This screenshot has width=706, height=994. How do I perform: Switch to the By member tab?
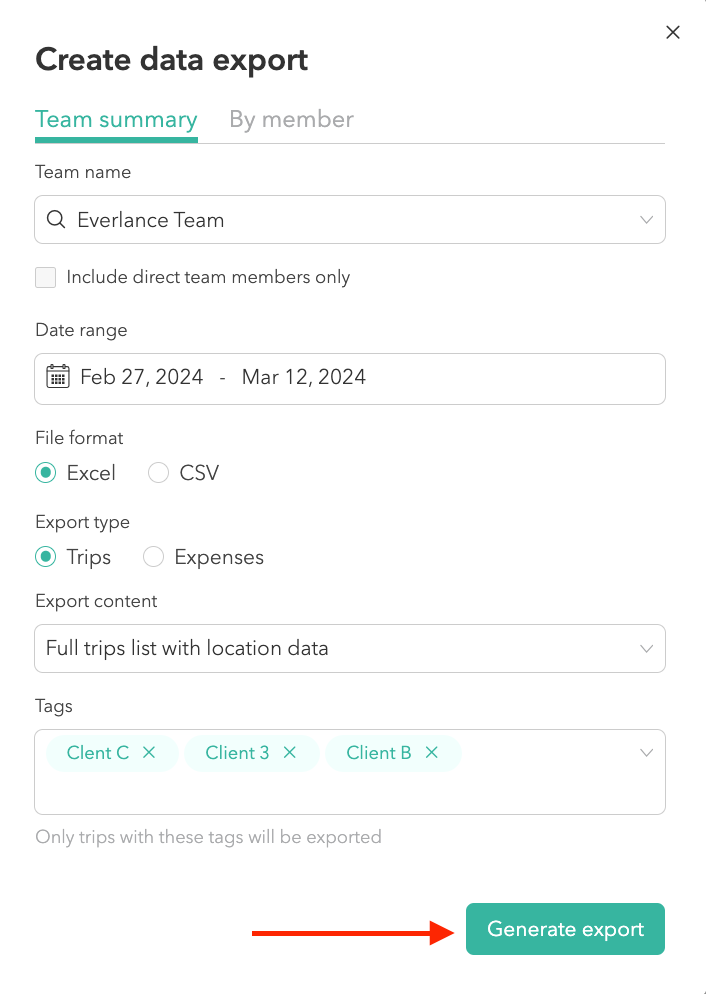[x=291, y=119]
